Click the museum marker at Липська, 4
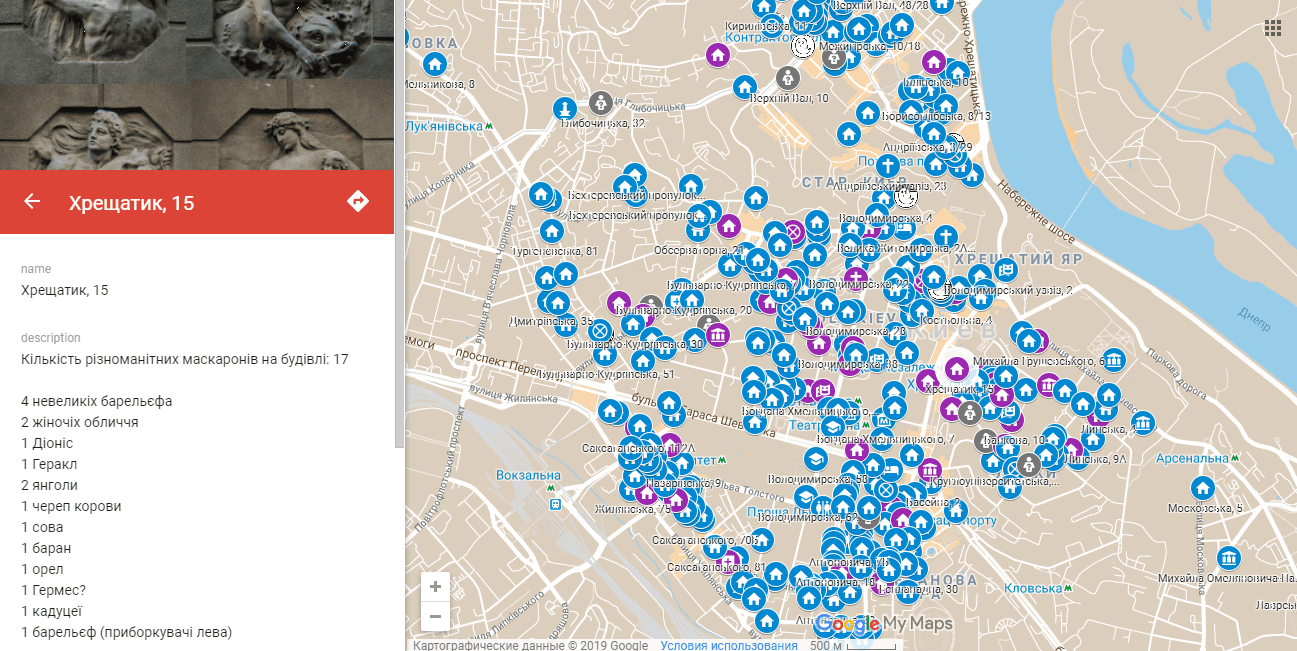 1144,424
